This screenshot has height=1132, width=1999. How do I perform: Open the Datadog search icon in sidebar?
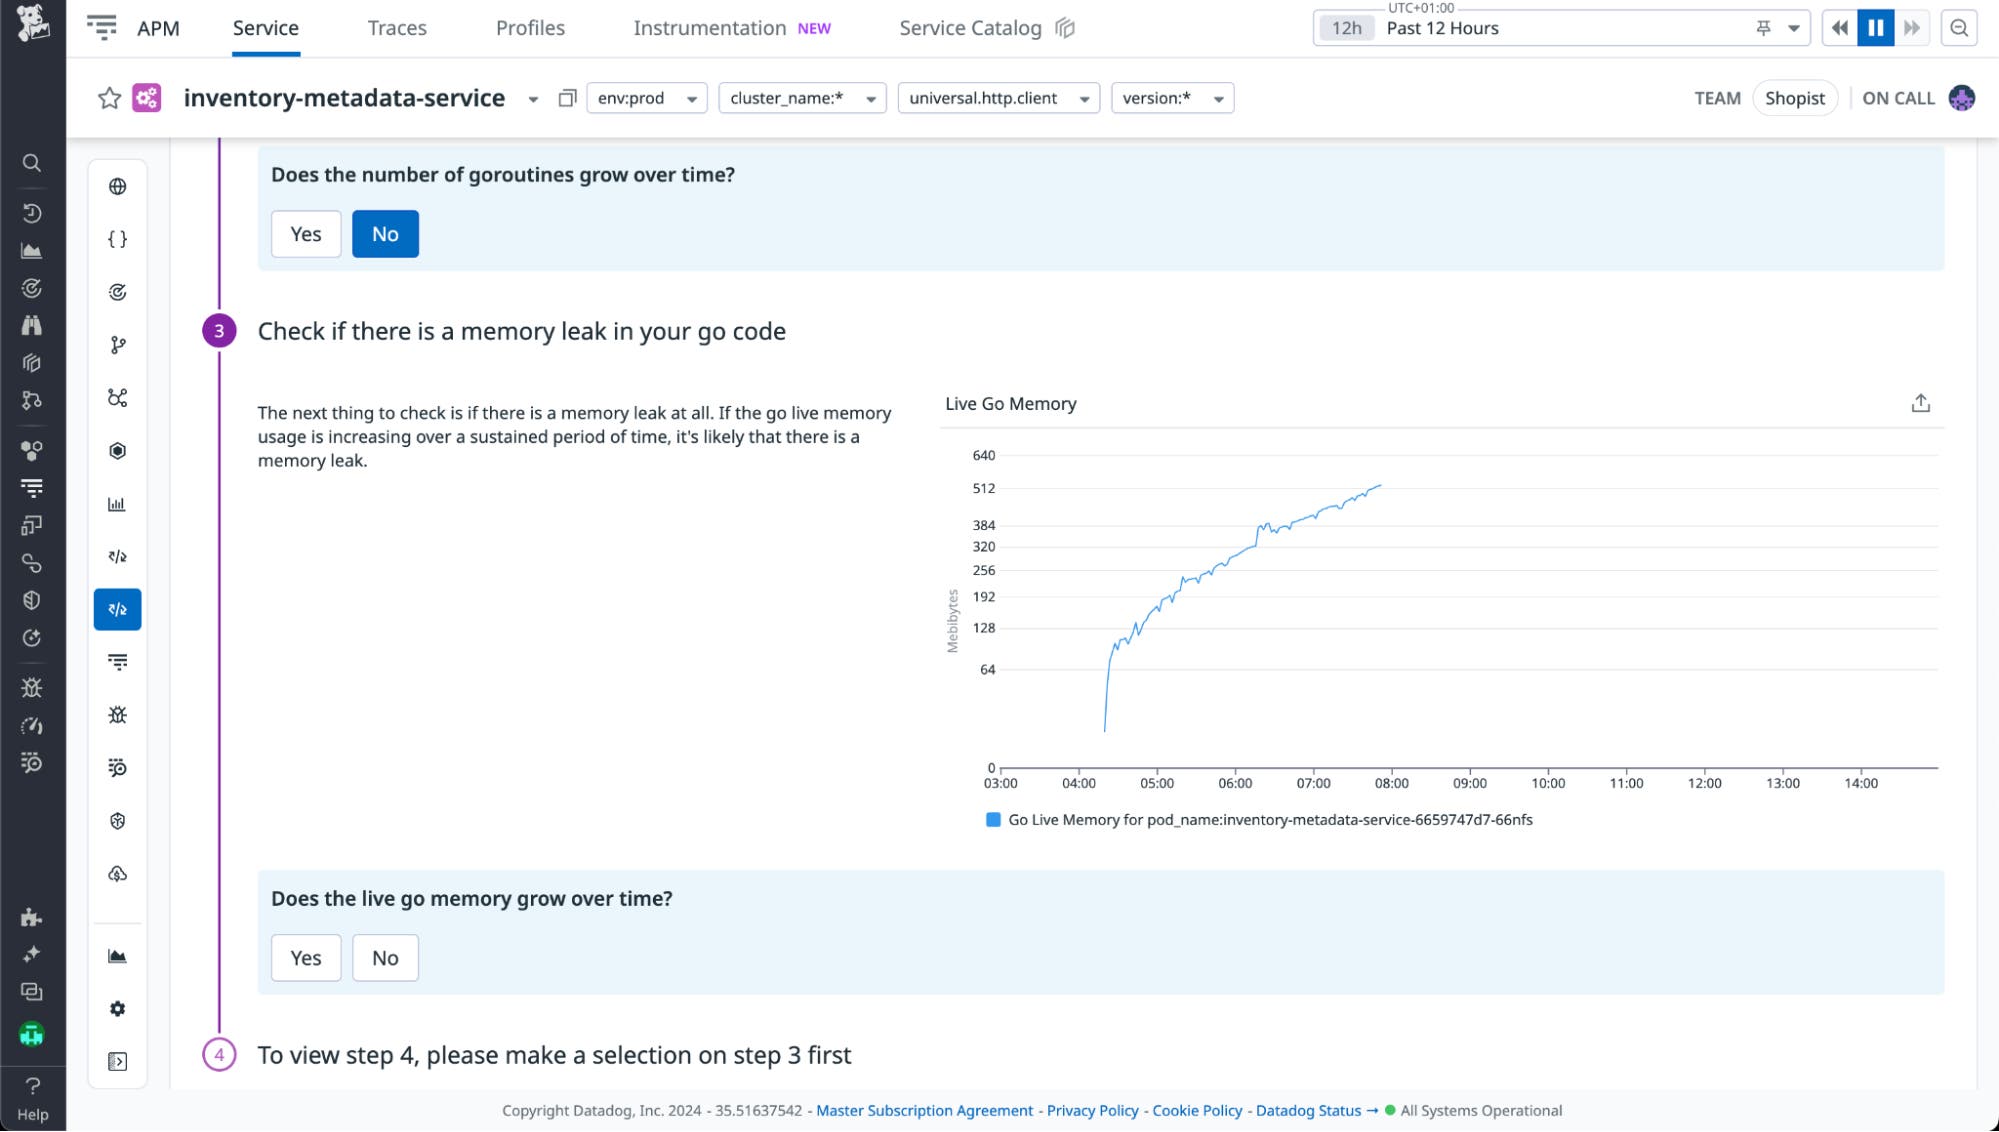31,163
